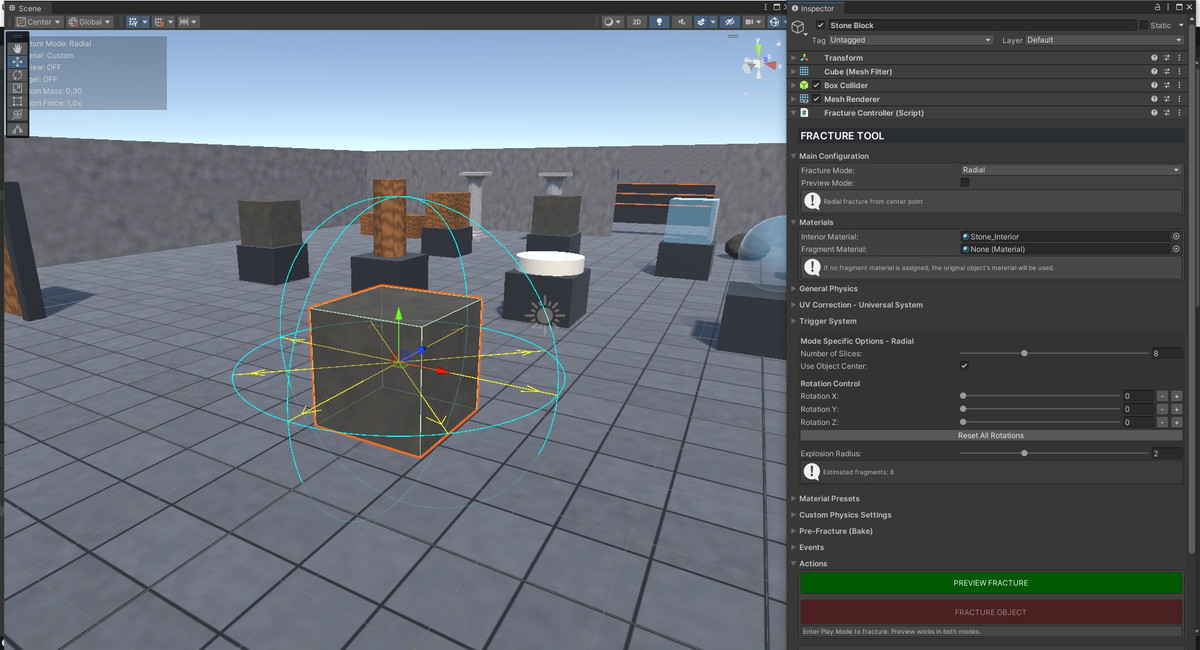Disable Box Collider component checkbox
This screenshot has height=650, width=1200.
(x=816, y=86)
